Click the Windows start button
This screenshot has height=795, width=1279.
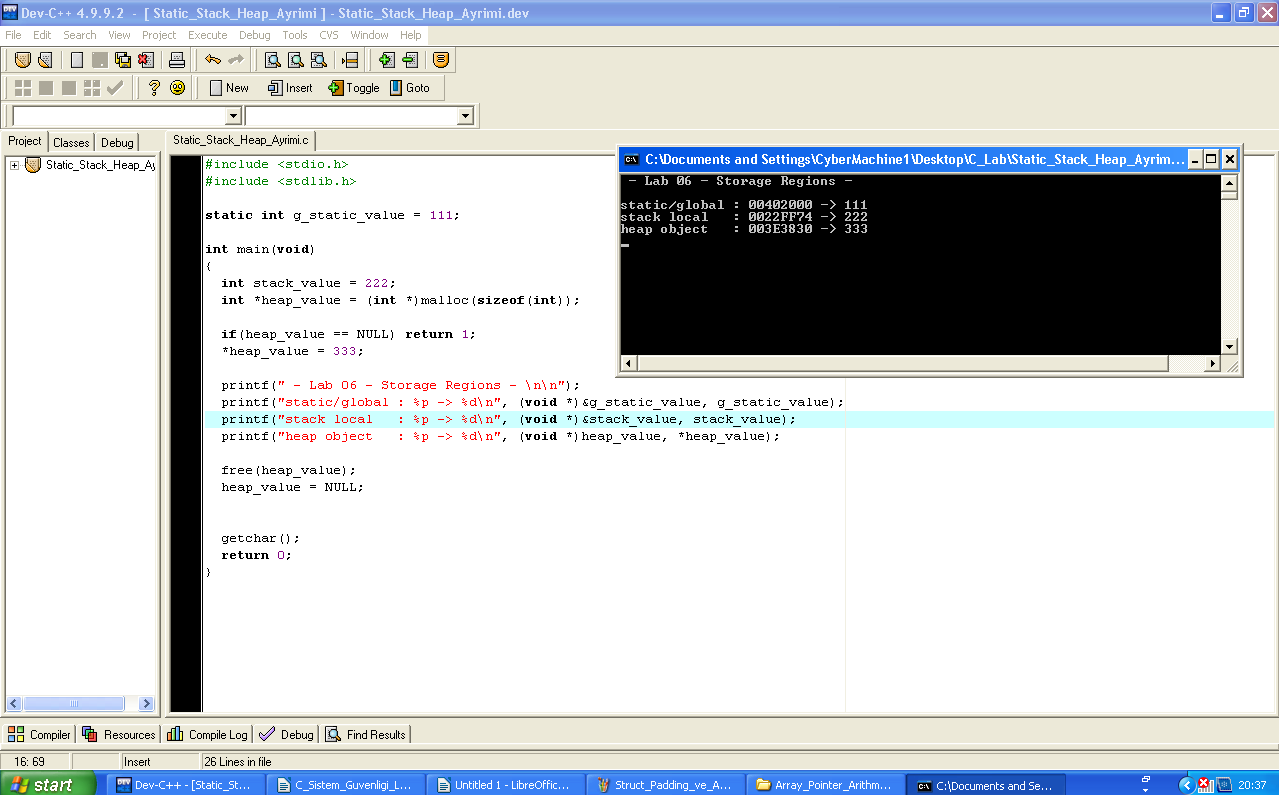48,785
